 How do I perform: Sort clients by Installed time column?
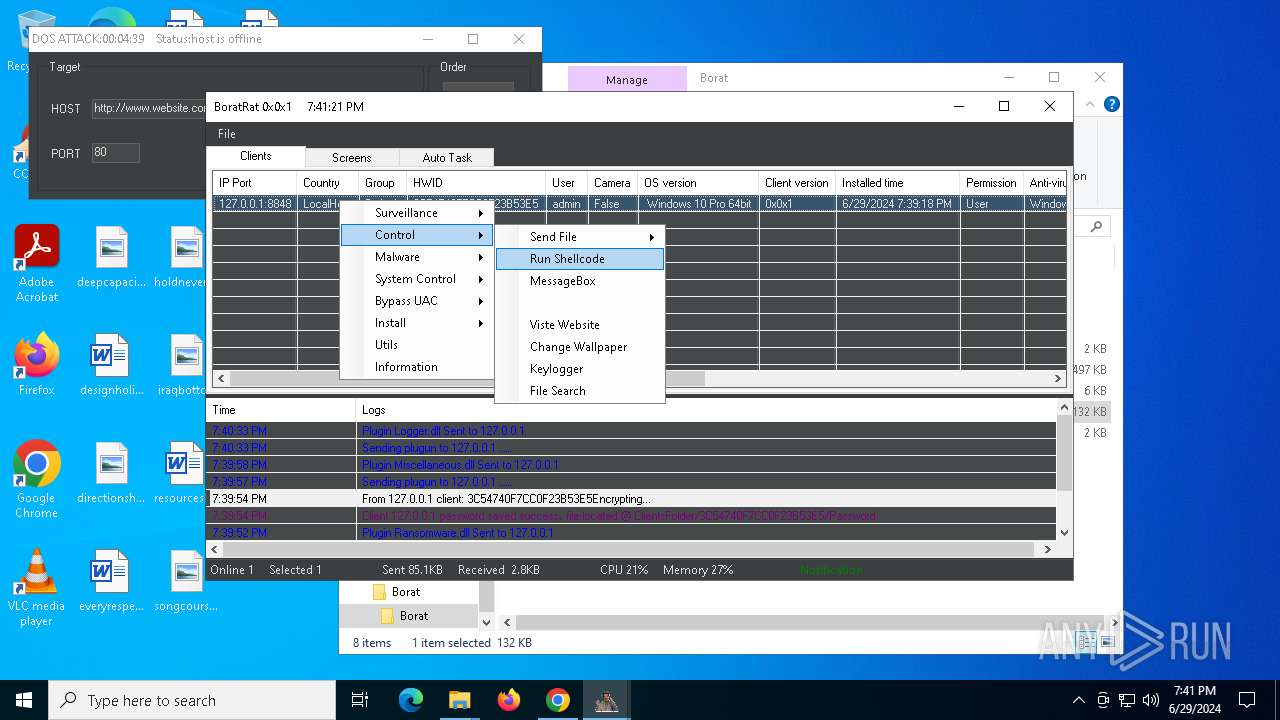(x=897, y=183)
